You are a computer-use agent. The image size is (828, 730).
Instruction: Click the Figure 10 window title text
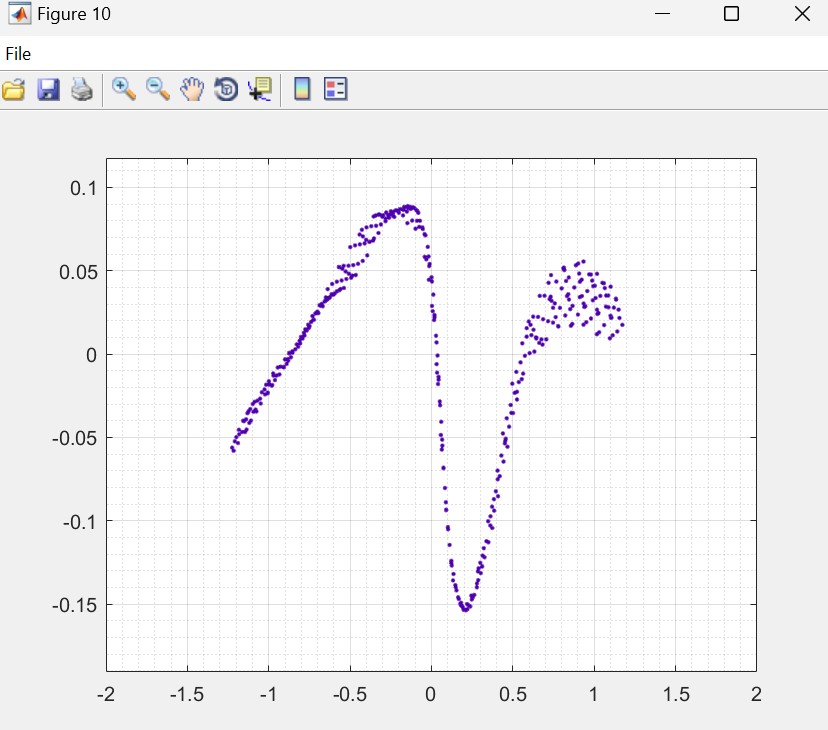(x=74, y=14)
